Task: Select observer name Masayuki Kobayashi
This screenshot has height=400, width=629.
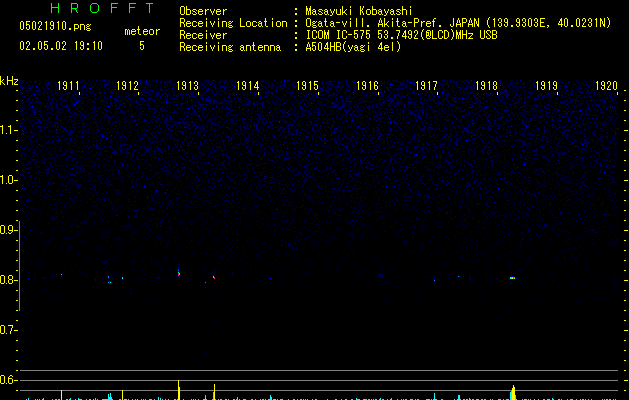Action: [359, 11]
